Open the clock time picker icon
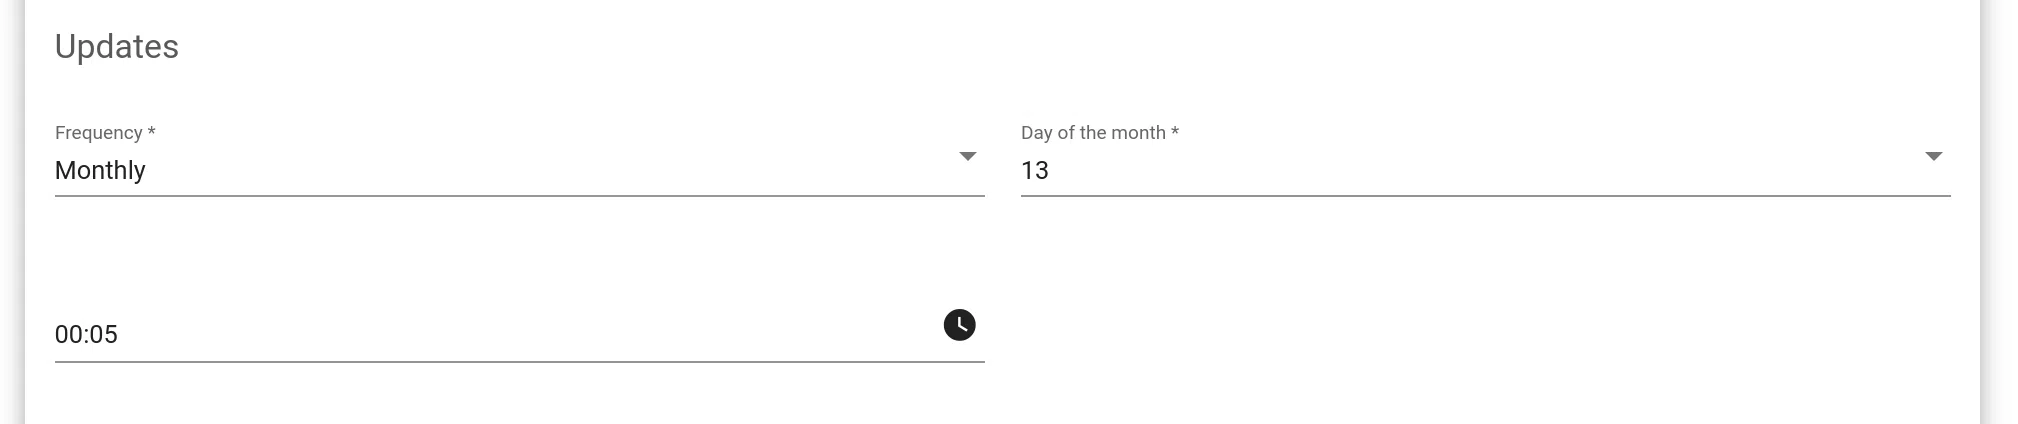The height and width of the screenshot is (424, 2018). click(959, 325)
